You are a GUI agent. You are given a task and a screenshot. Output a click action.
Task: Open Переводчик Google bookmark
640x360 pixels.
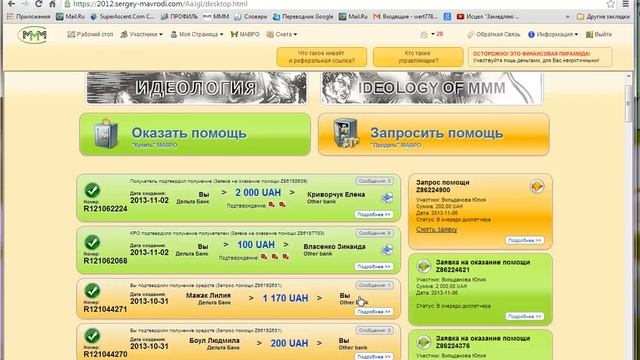point(303,17)
